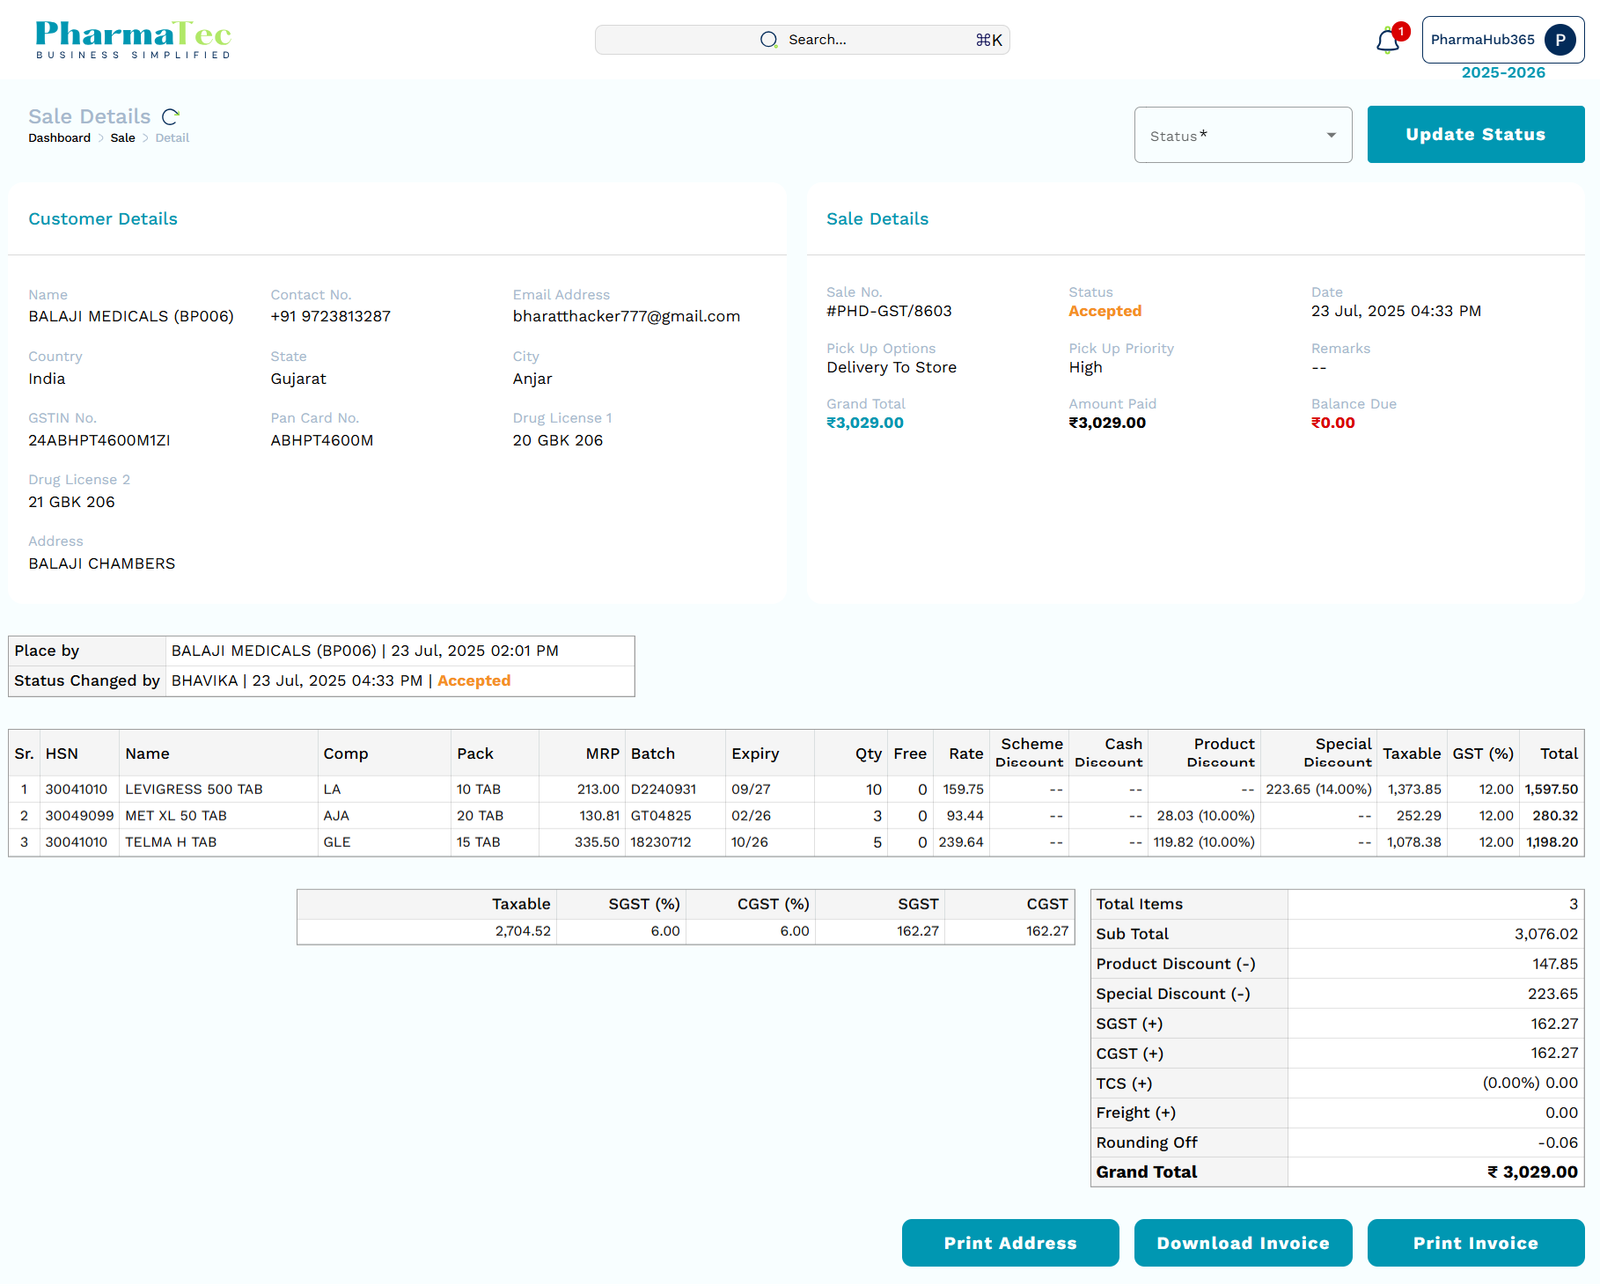The width and height of the screenshot is (1600, 1287).
Task: Click the red notification badge
Action: pos(1401,32)
